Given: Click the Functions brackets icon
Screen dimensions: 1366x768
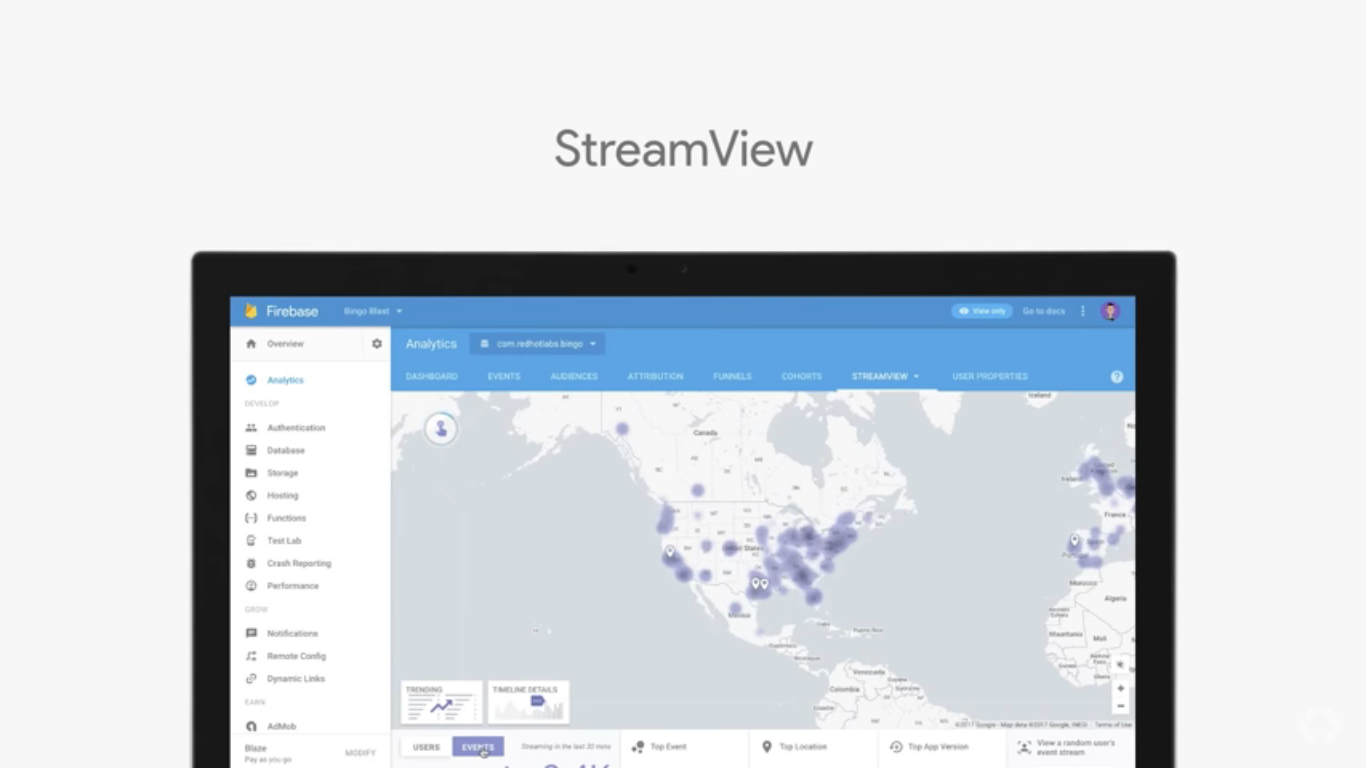Looking at the screenshot, I should coord(251,518).
